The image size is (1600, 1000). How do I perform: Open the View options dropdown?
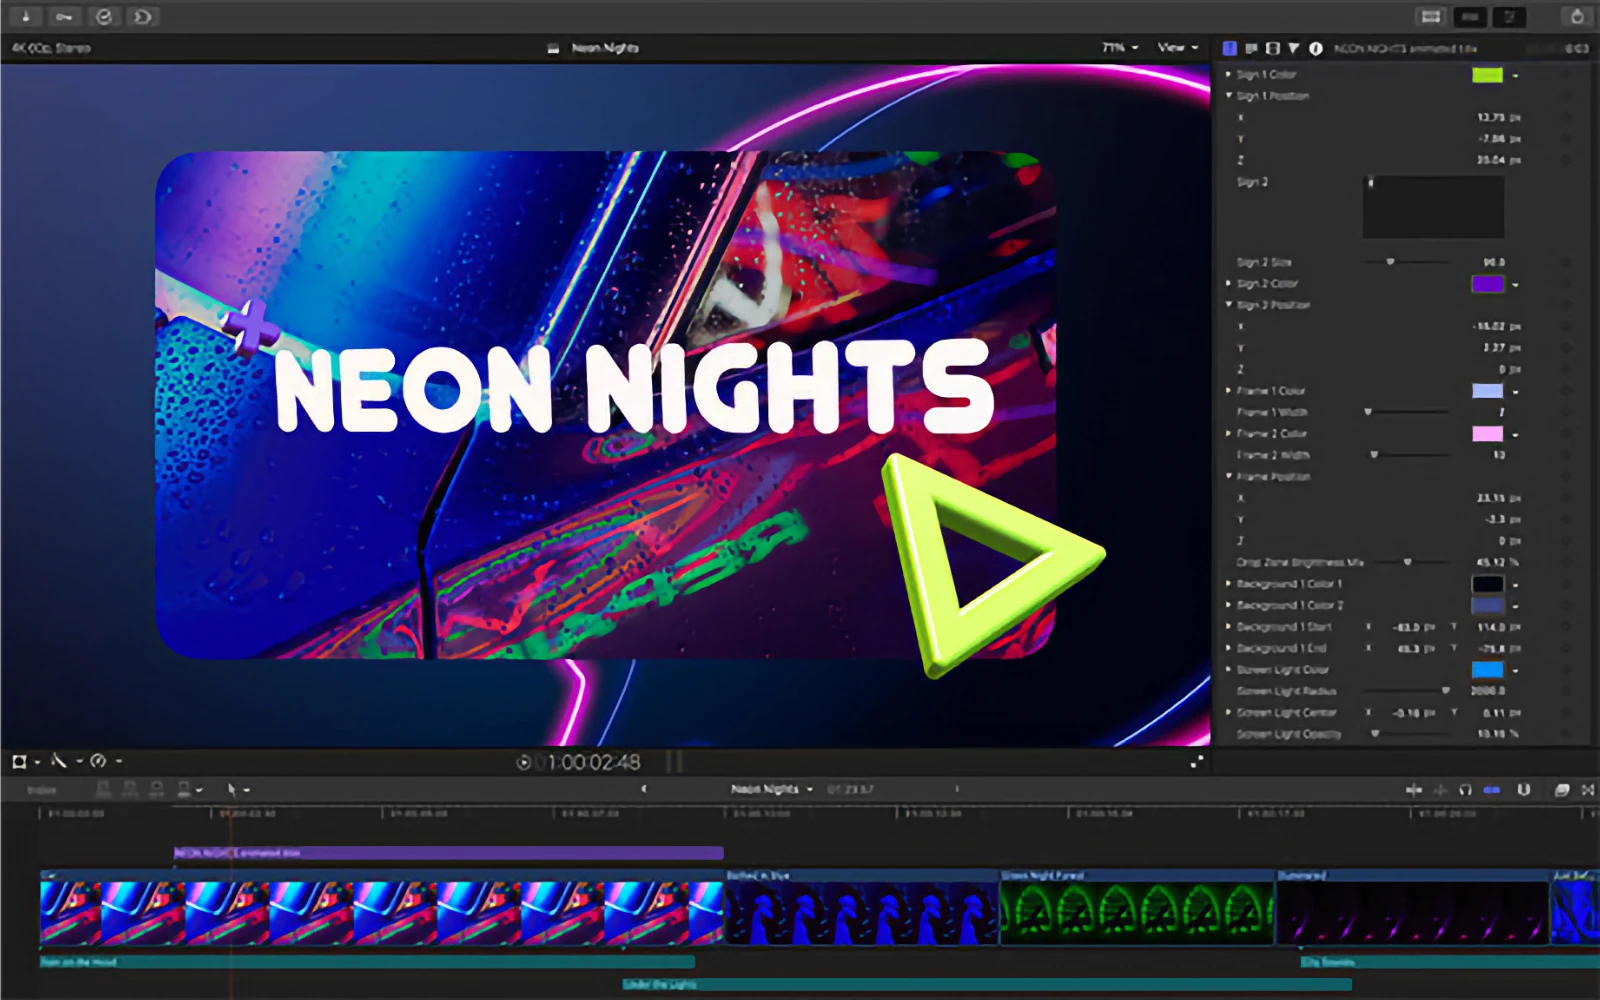1177,47
